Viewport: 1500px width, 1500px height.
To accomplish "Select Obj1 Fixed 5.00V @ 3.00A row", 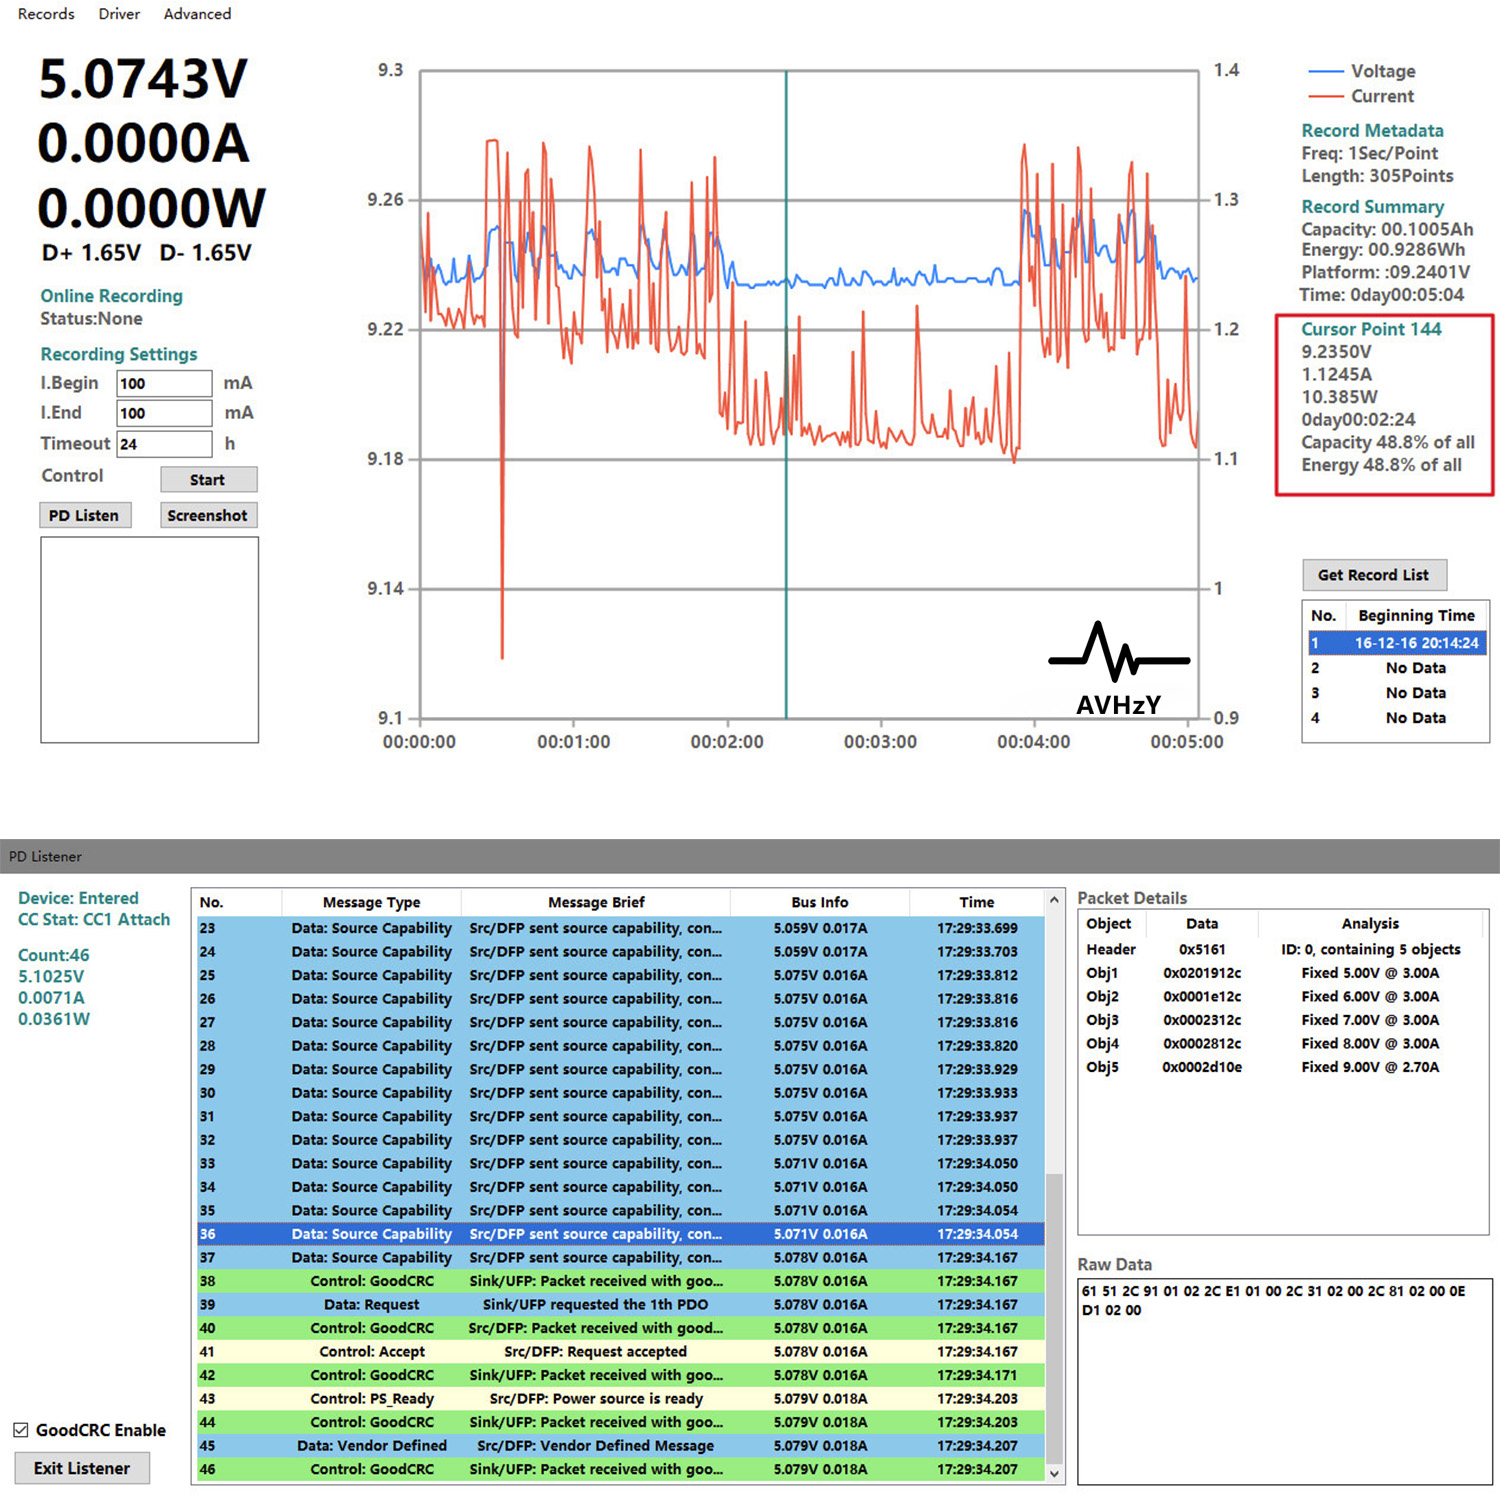I will (x=1282, y=973).
